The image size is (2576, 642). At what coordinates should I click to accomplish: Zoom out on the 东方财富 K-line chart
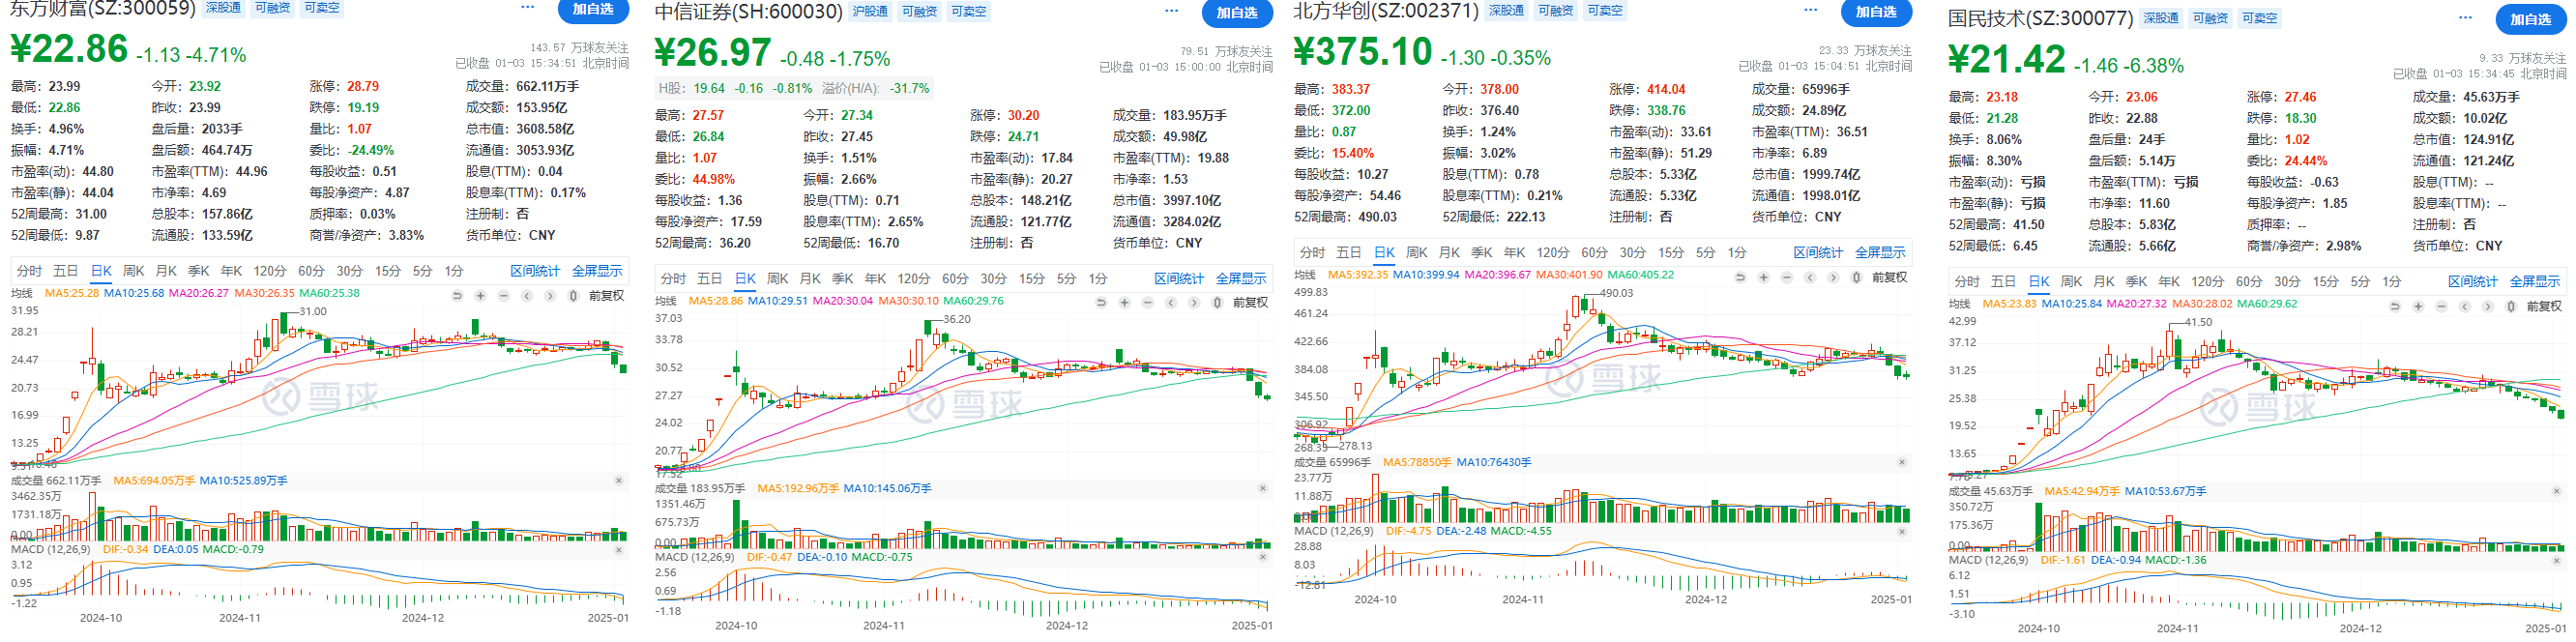503,296
